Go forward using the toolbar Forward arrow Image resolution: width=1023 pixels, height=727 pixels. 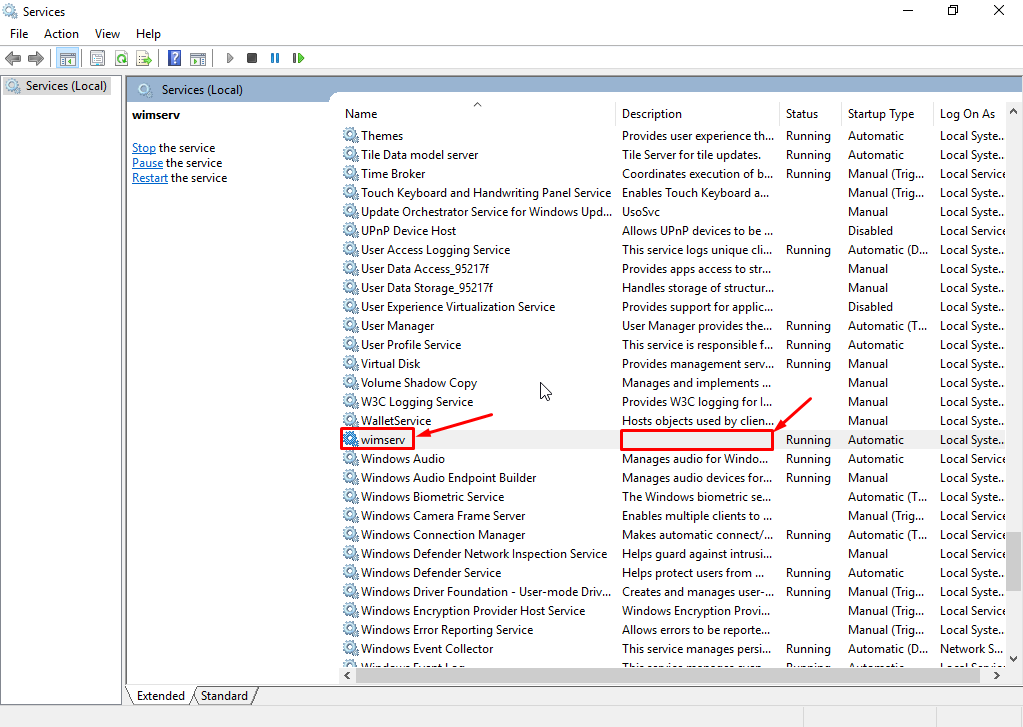click(36, 58)
